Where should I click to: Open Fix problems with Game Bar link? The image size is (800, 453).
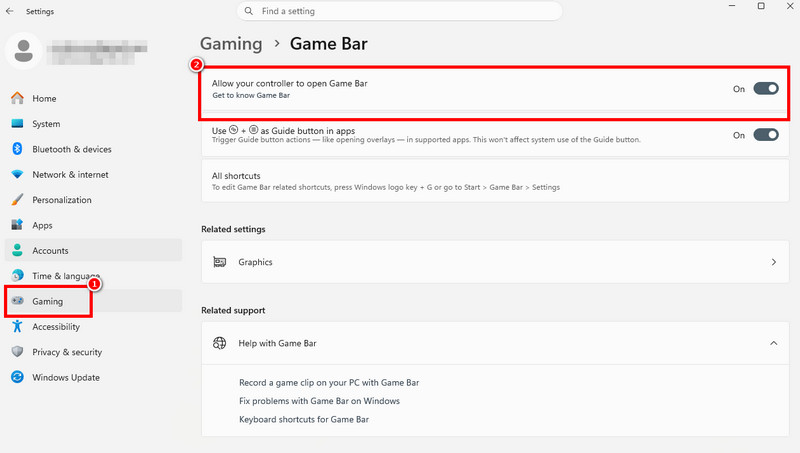click(x=319, y=401)
